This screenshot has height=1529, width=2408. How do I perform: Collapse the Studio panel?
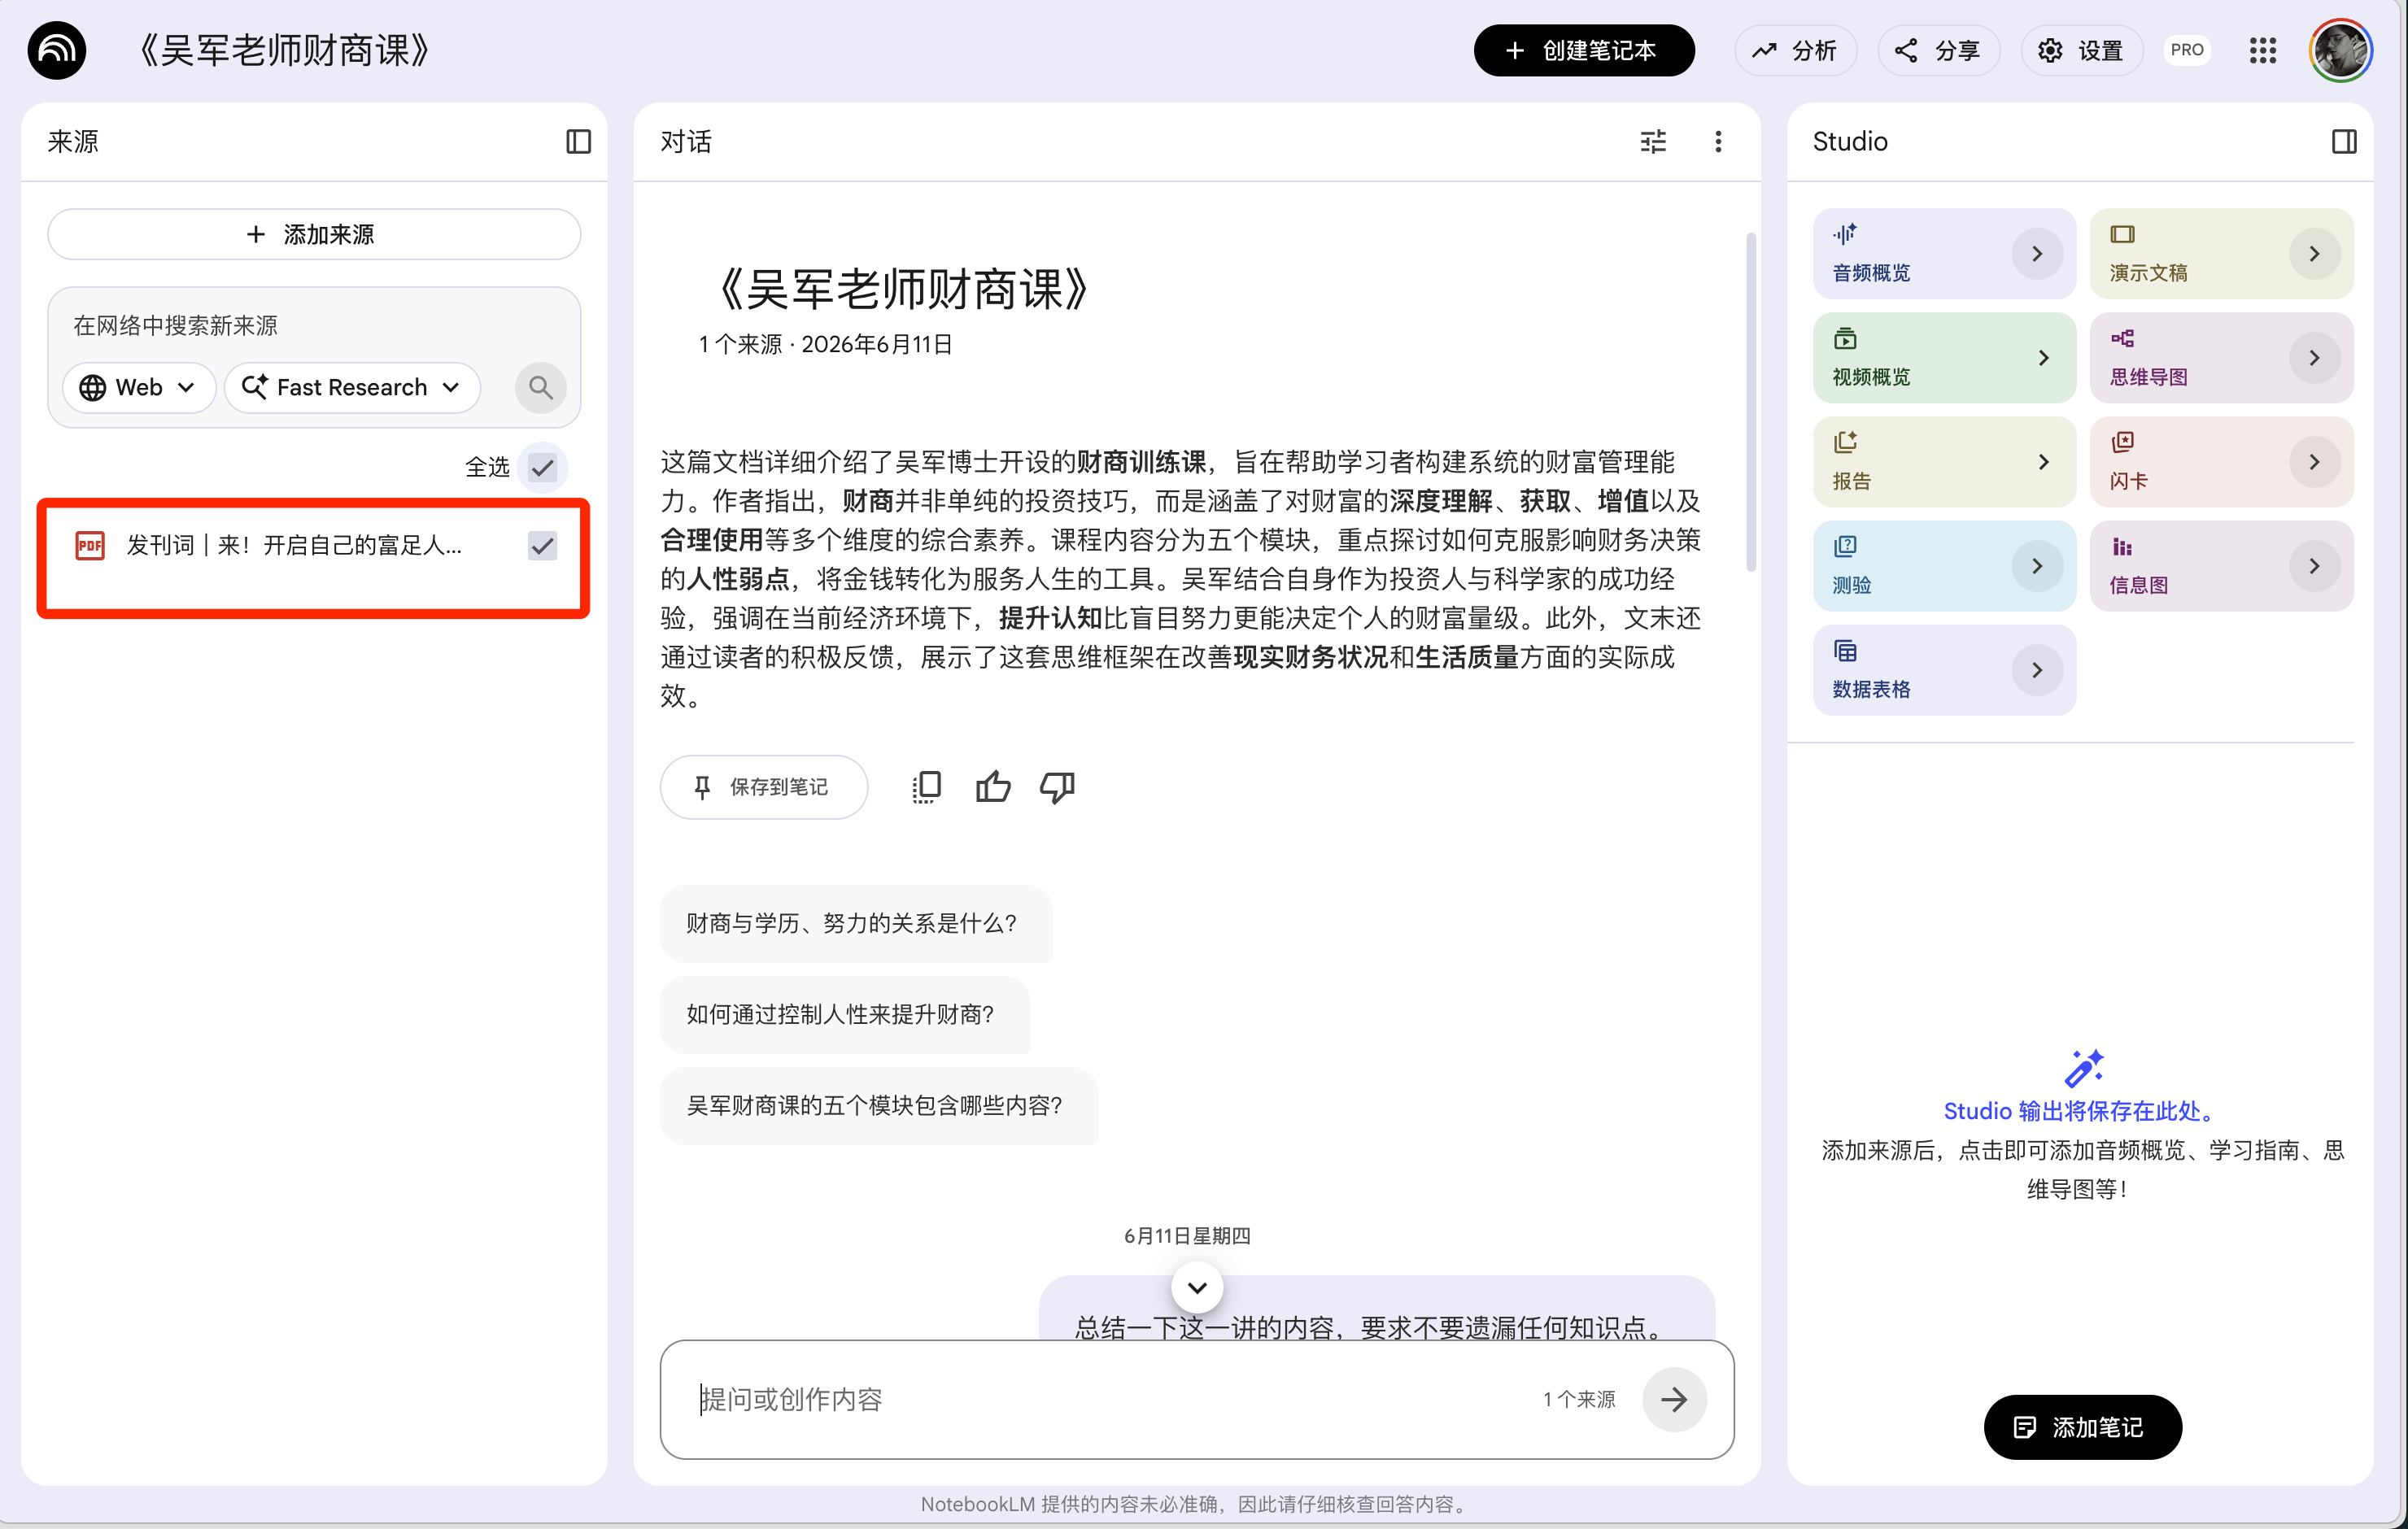(x=2343, y=141)
